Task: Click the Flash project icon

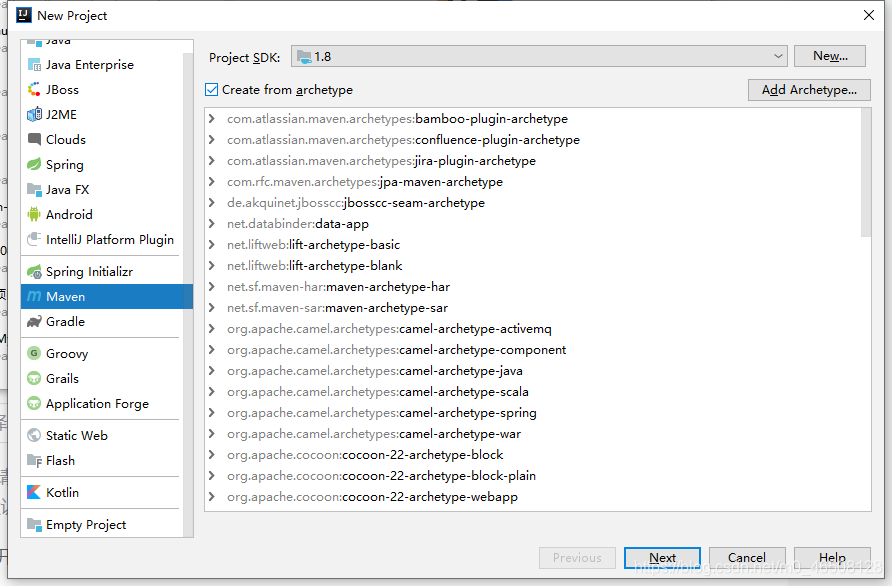Action: pos(34,460)
